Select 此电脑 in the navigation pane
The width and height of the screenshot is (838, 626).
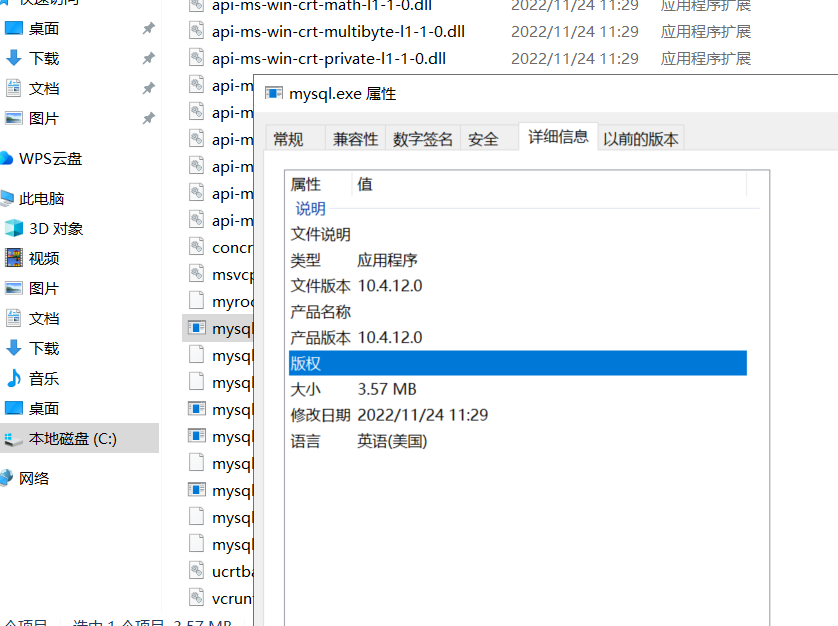[x=41, y=199]
